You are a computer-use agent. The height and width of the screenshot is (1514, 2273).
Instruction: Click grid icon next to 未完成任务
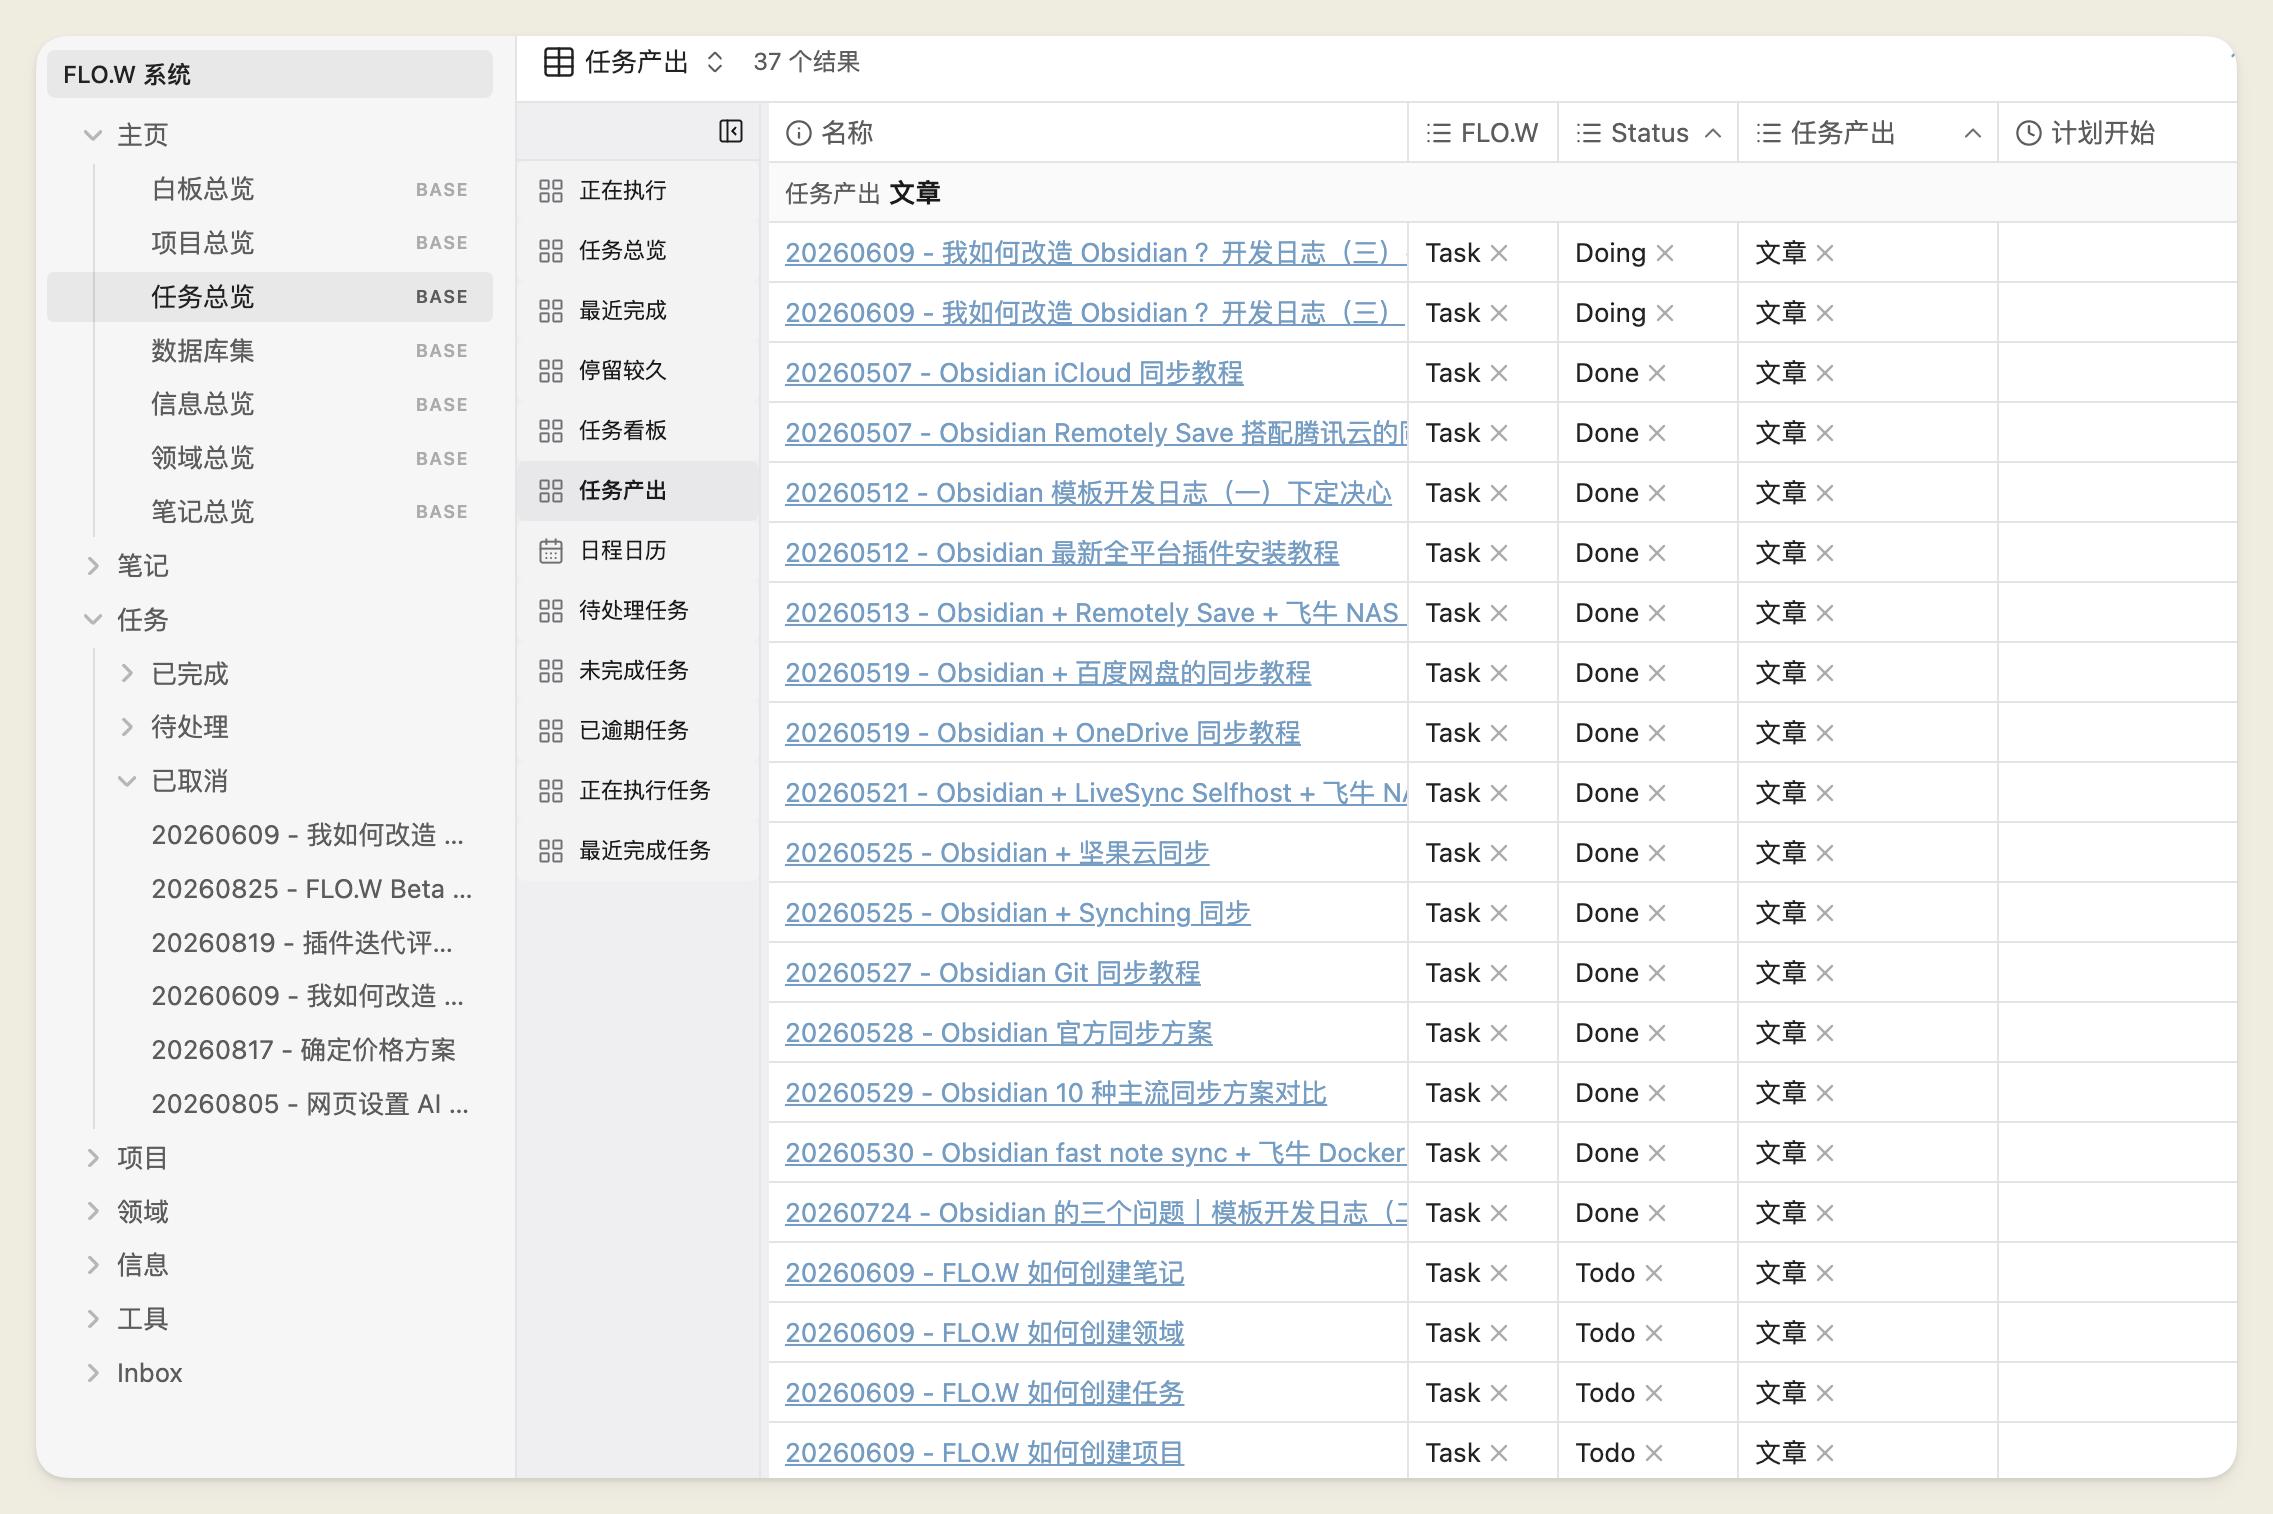coord(551,671)
